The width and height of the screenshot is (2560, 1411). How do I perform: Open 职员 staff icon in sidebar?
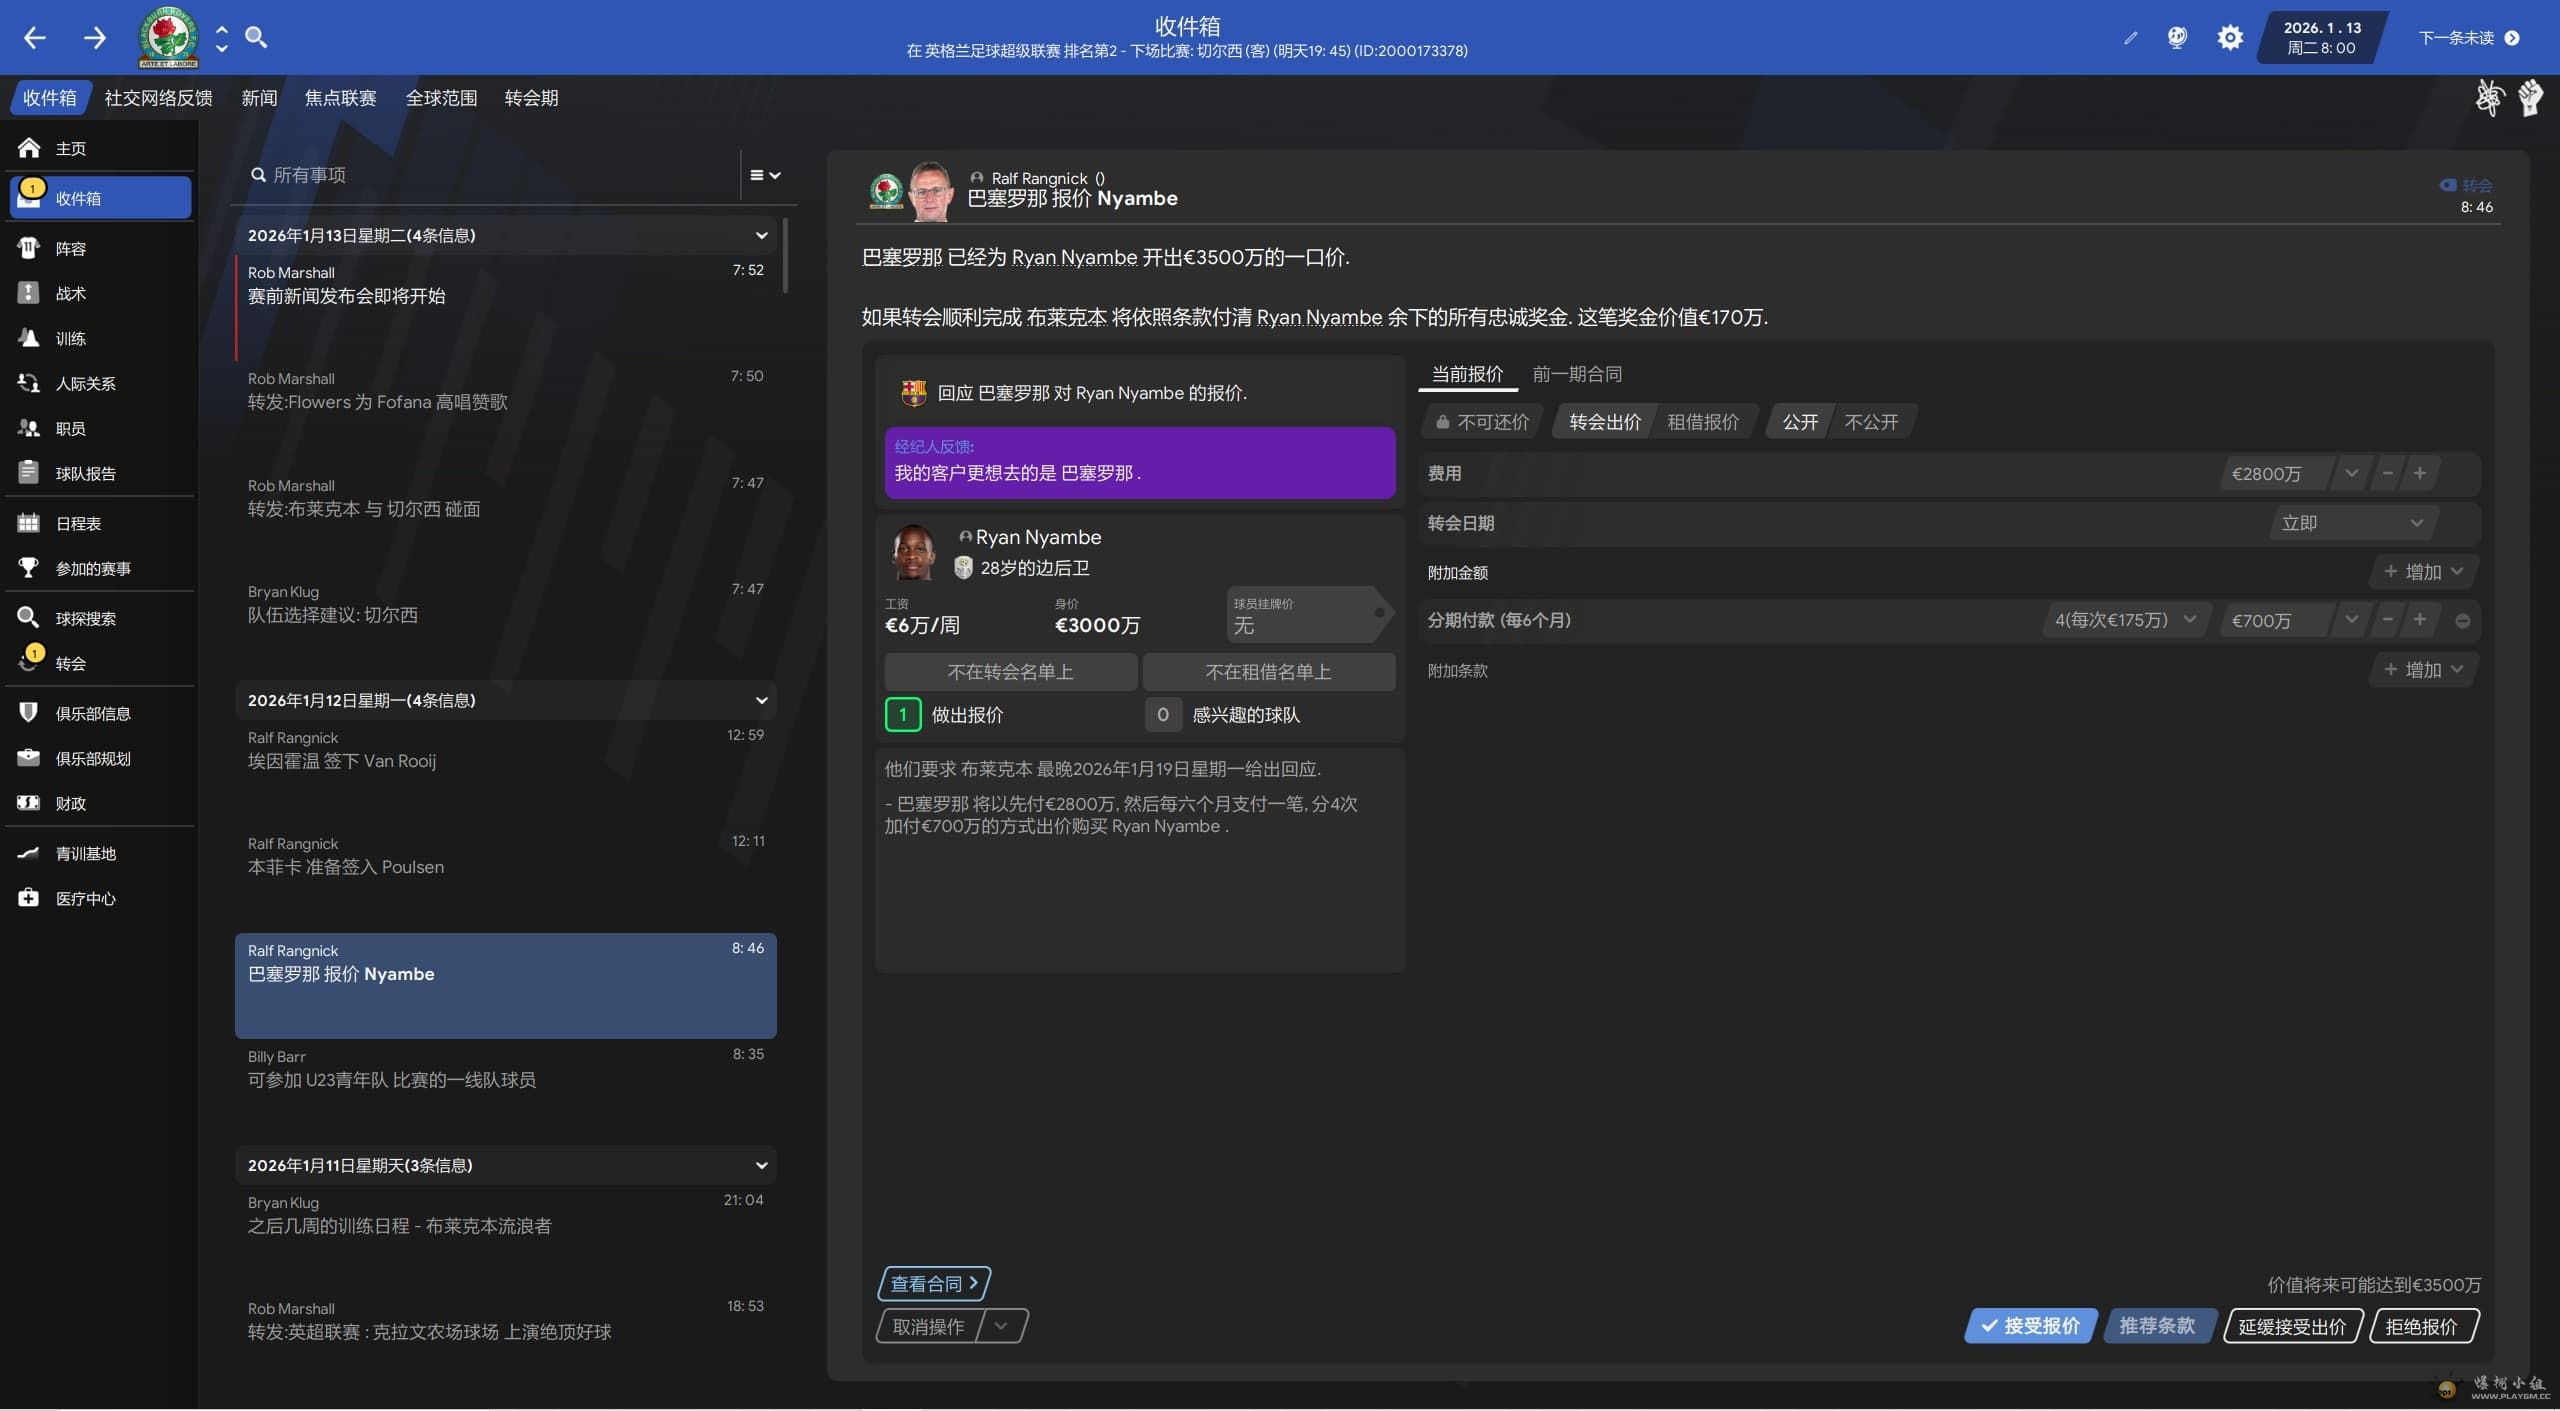pos(29,428)
